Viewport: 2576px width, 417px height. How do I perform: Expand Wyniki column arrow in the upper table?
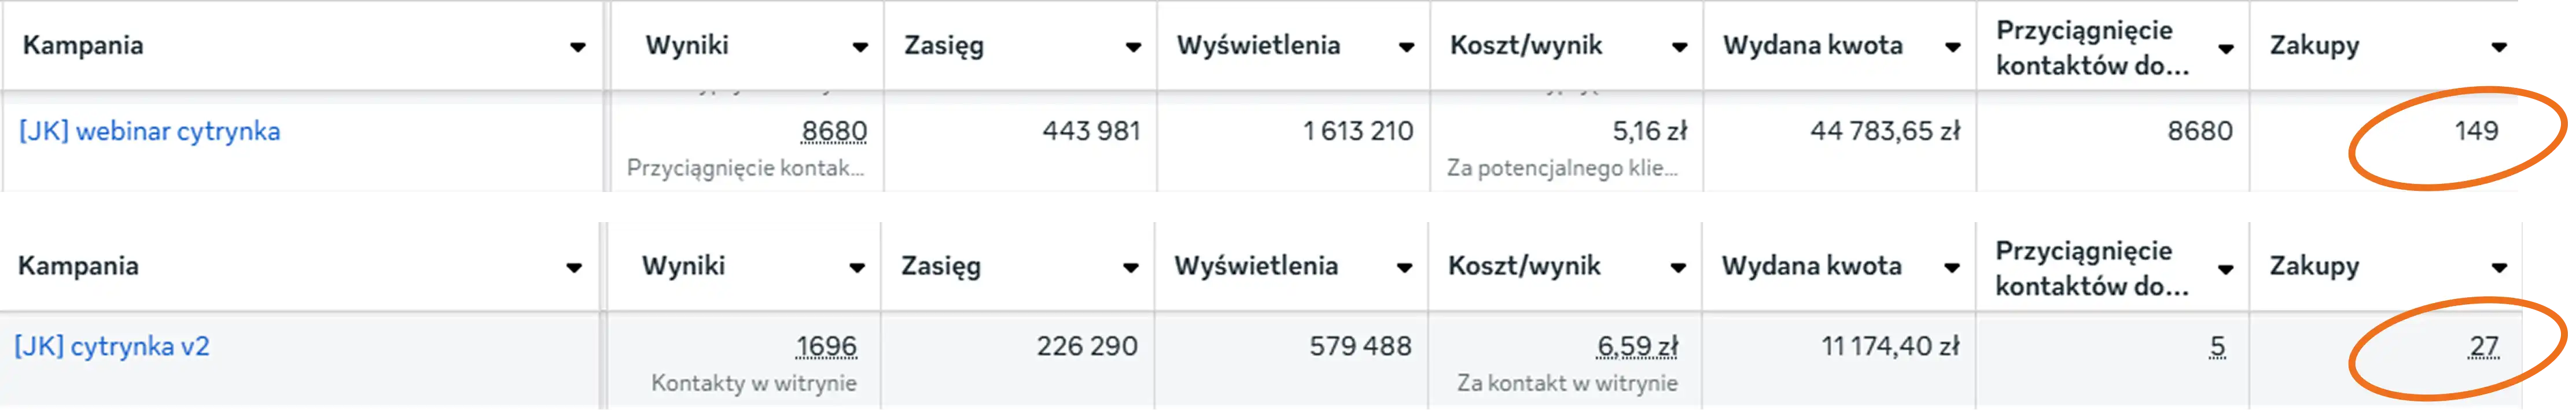click(860, 47)
